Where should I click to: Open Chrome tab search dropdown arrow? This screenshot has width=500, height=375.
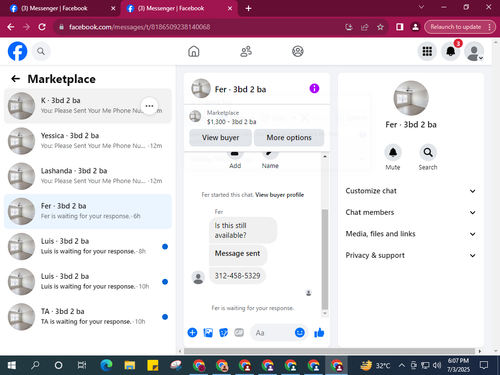pos(421,7)
